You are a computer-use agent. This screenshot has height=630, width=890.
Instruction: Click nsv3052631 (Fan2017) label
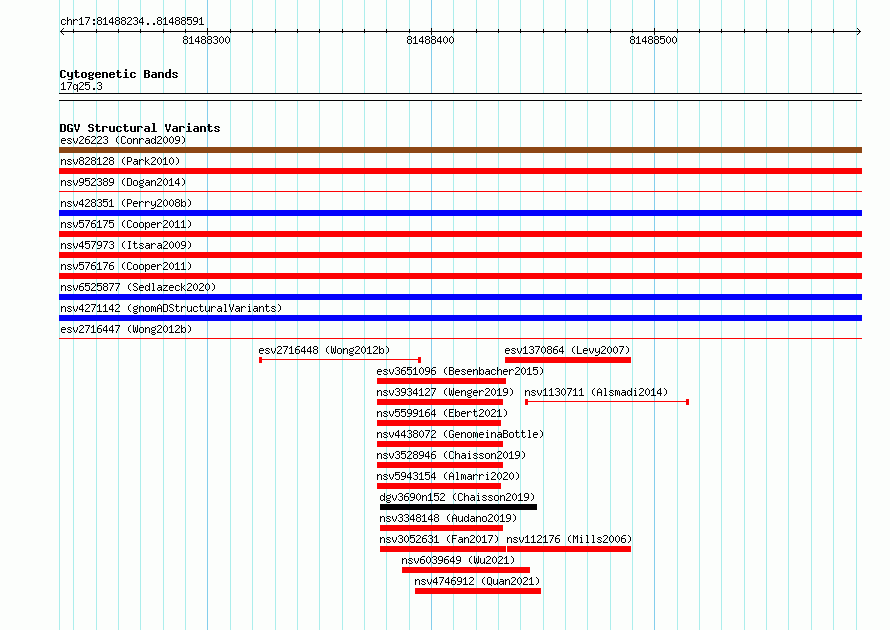point(439,539)
